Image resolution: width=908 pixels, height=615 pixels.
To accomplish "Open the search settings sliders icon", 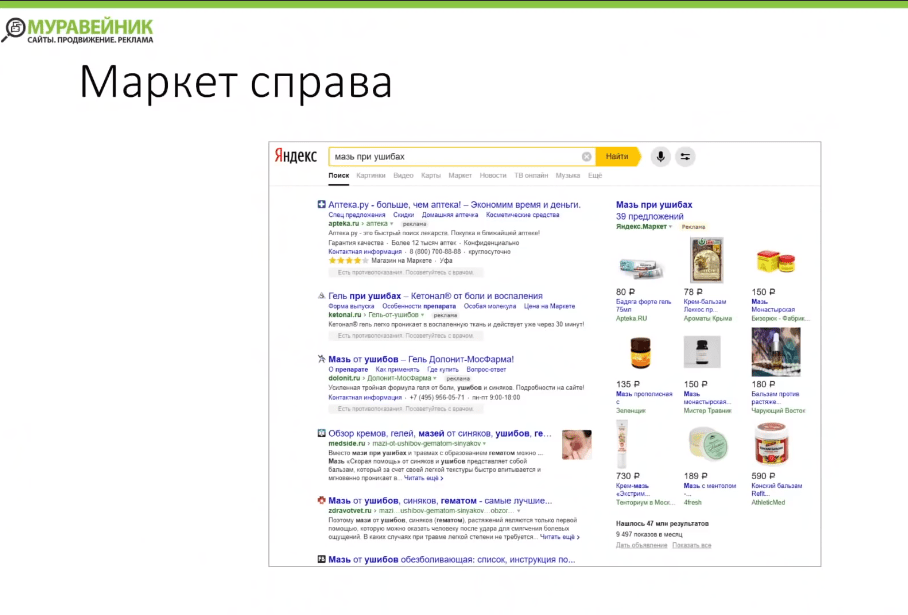I will click(x=685, y=156).
